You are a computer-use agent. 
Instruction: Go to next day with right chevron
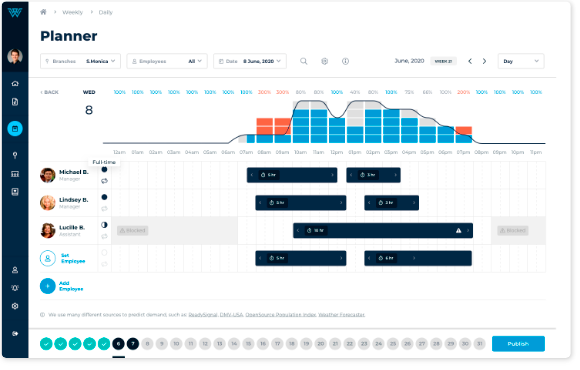click(x=484, y=61)
